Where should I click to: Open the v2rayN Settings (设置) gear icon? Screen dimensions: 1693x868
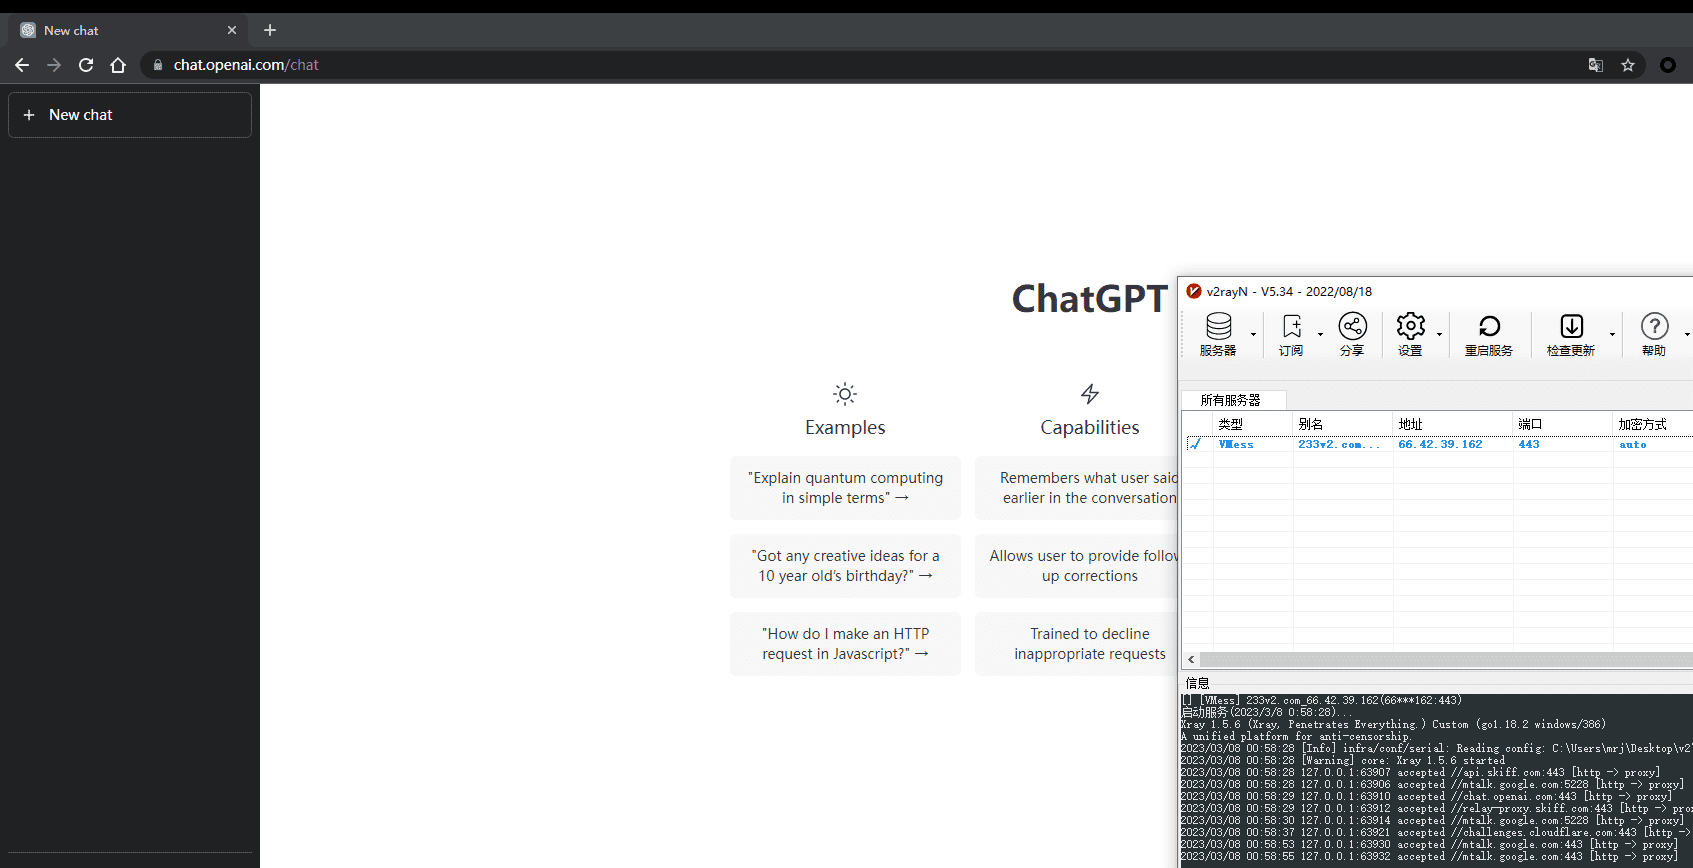(x=1410, y=334)
